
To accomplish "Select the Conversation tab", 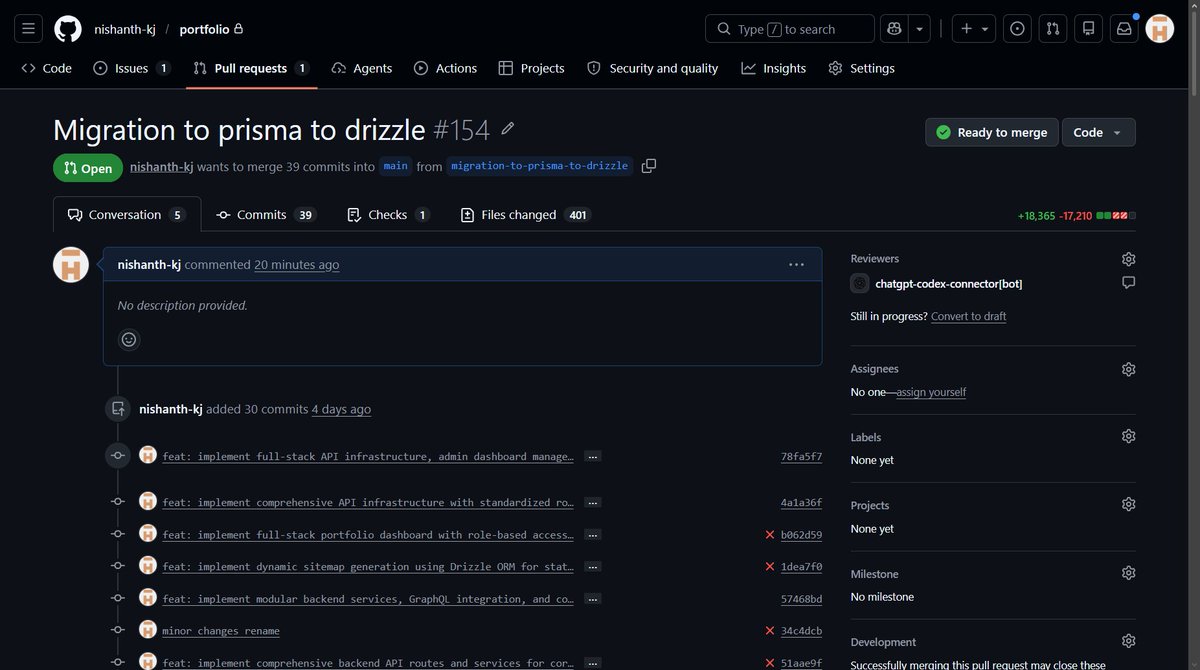I will [x=127, y=214].
